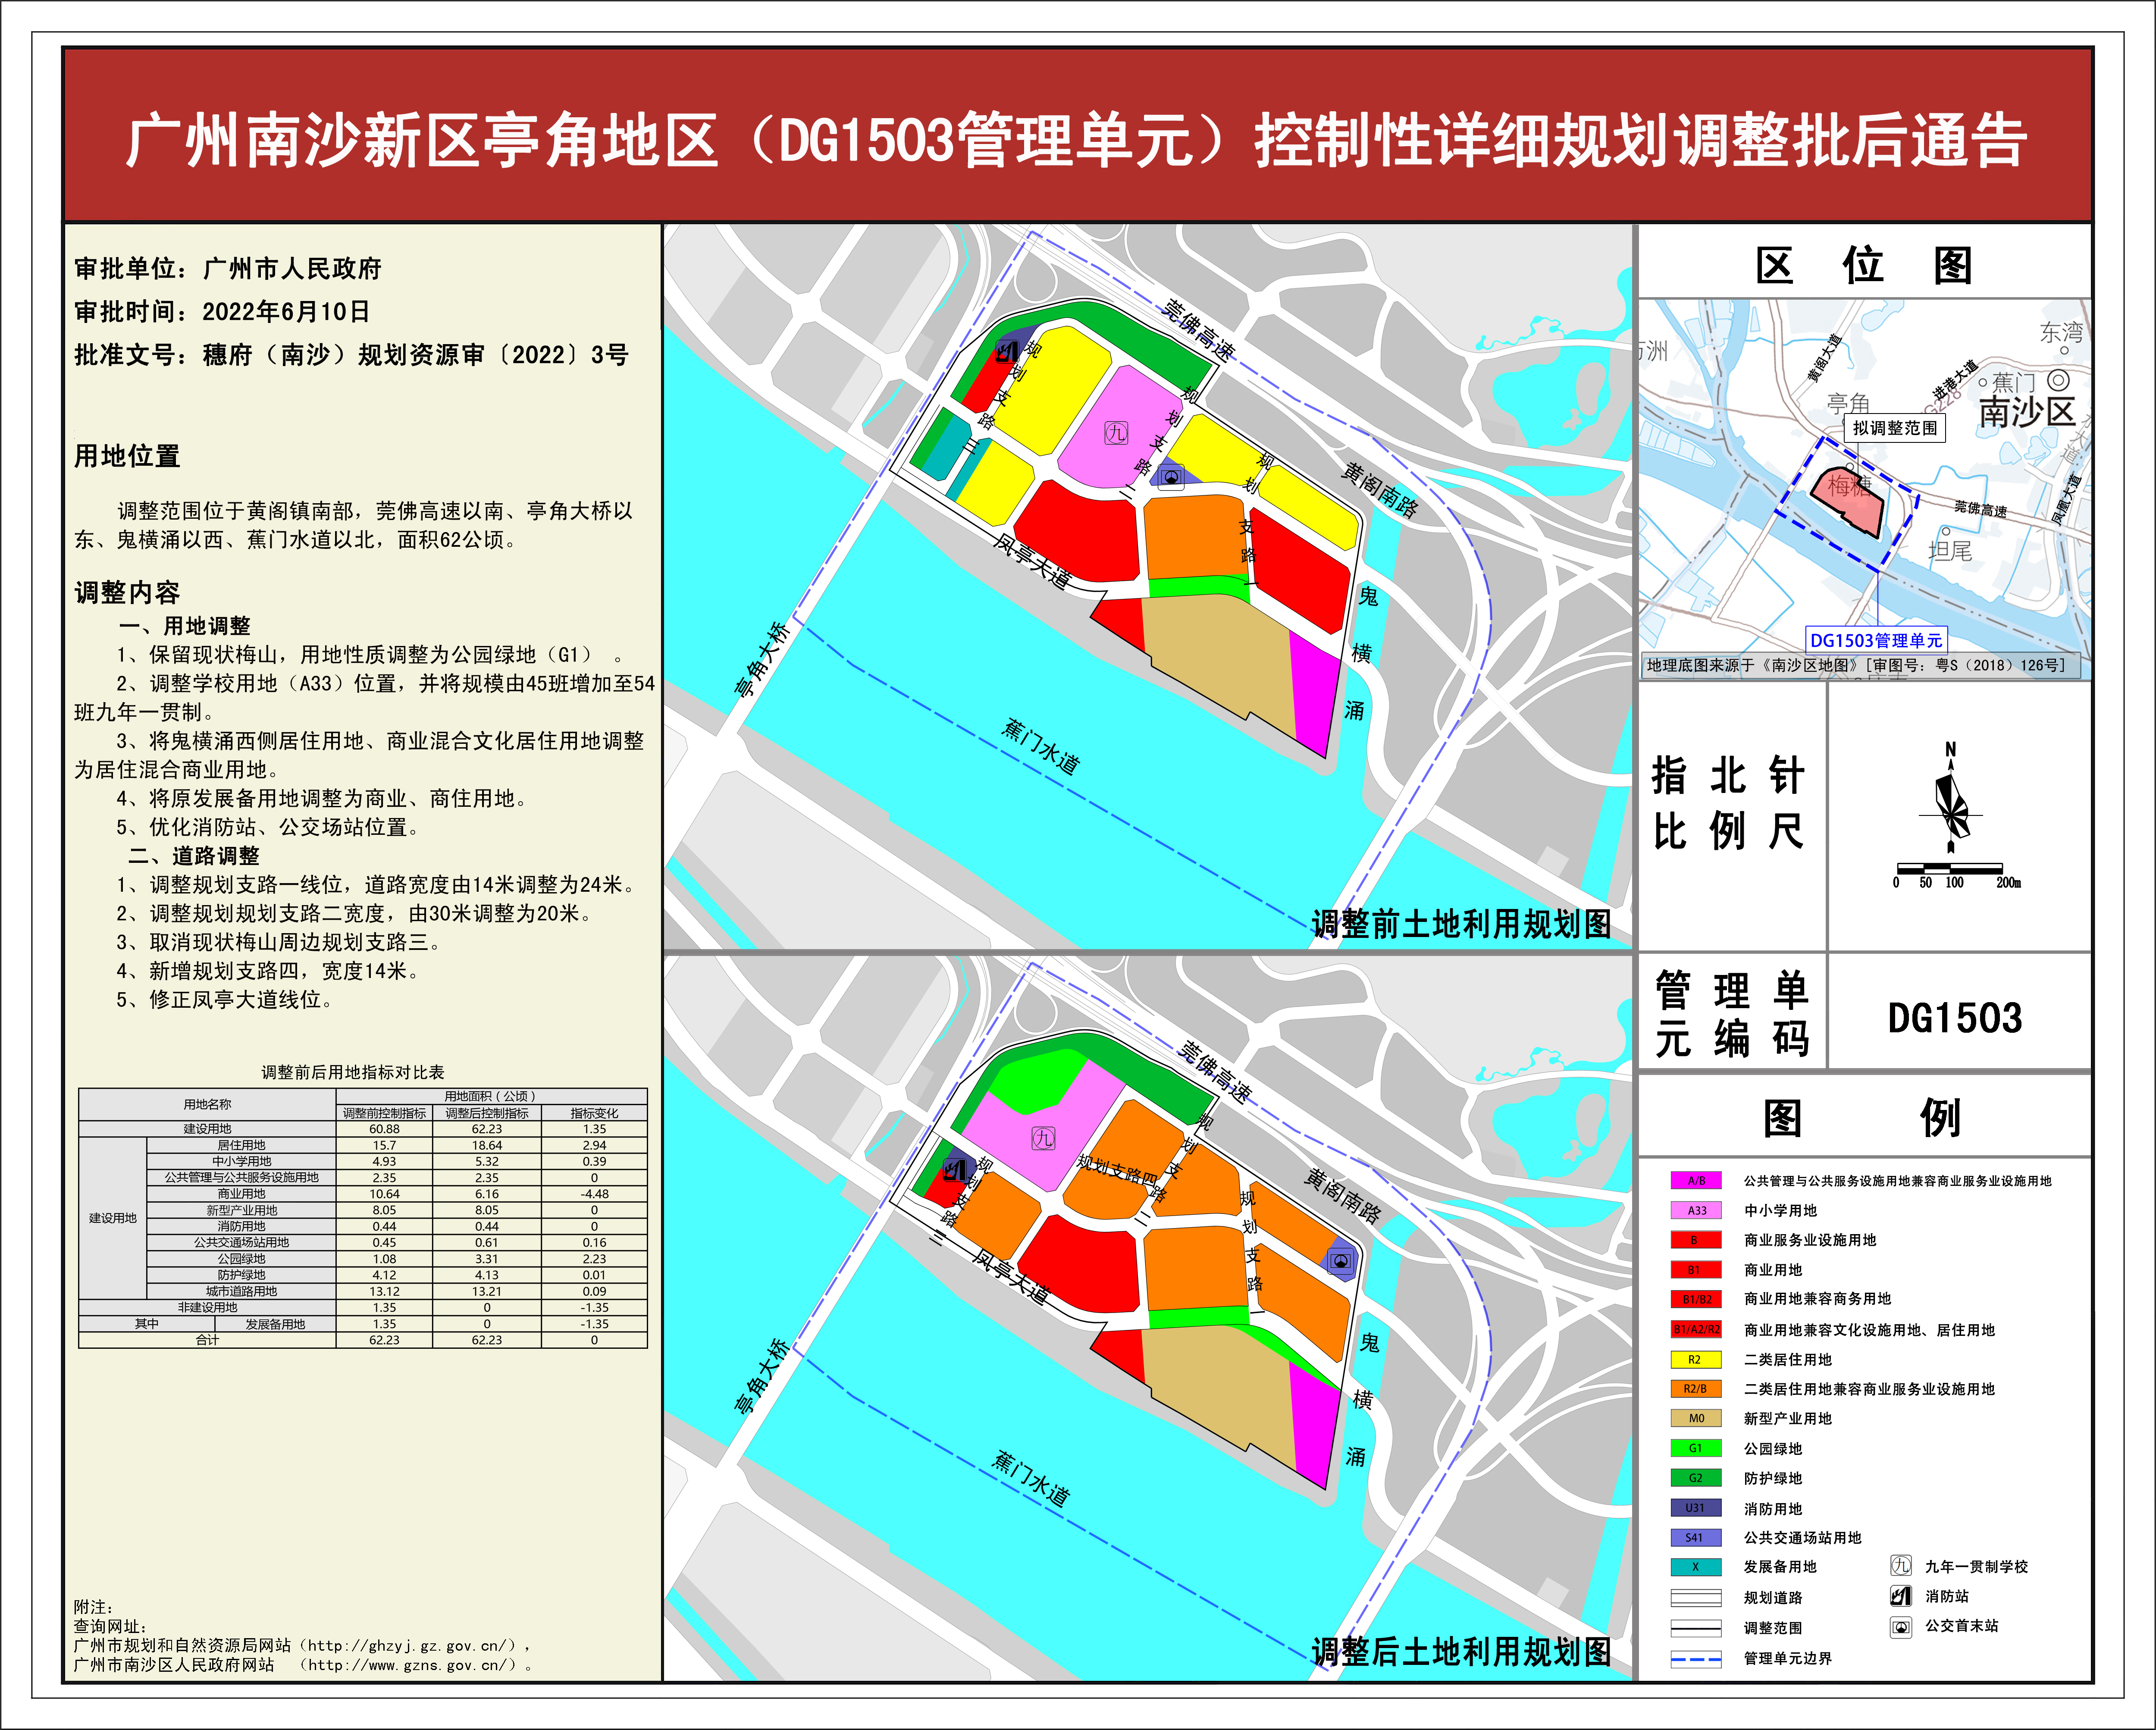Click the fire station symbol on the before-adjustment map
Image resolution: width=2156 pixels, height=1730 pixels.
click(x=1006, y=351)
